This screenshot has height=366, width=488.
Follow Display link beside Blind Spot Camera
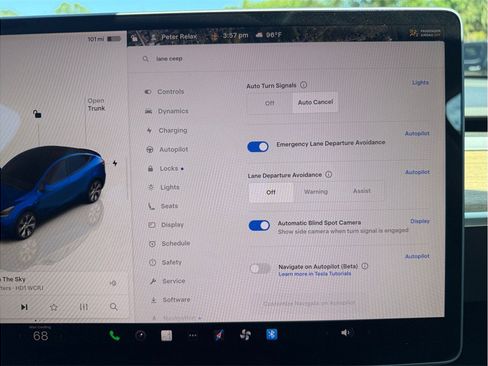[x=420, y=221]
